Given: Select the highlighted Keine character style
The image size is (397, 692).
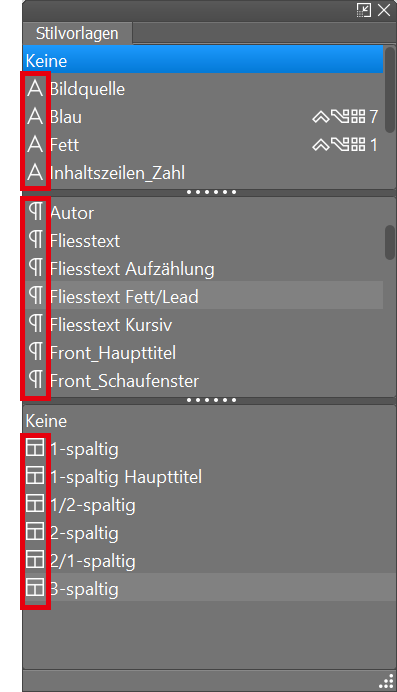Looking at the screenshot, I should pos(203,60).
